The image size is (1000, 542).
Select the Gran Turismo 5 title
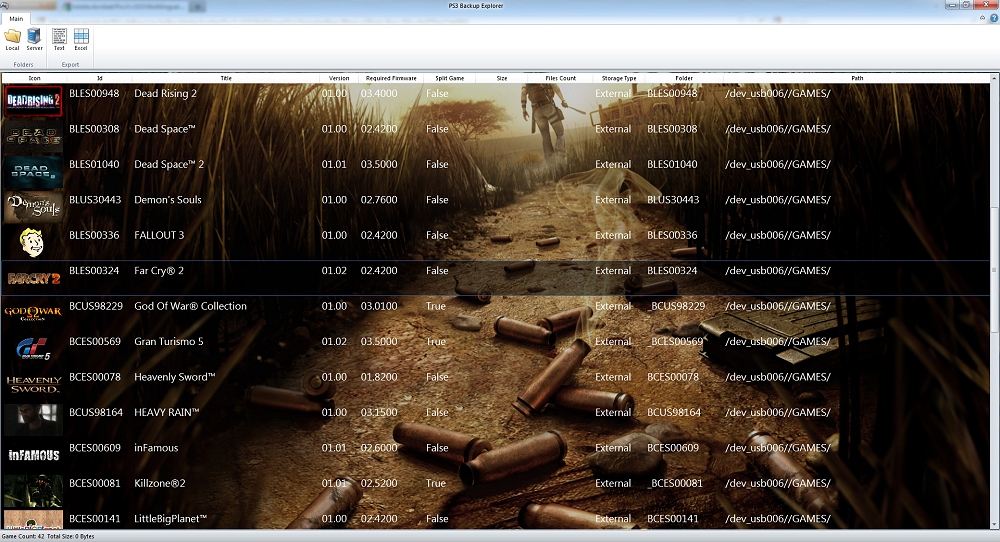coord(168,342)
